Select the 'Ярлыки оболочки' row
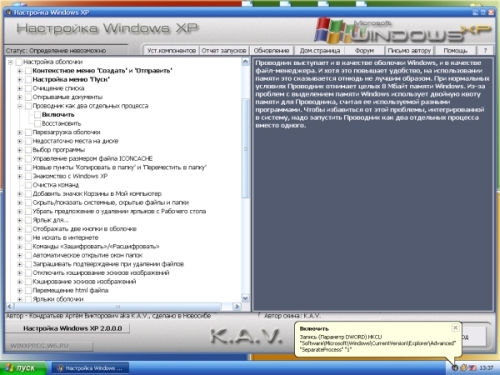 coord(58,299)
